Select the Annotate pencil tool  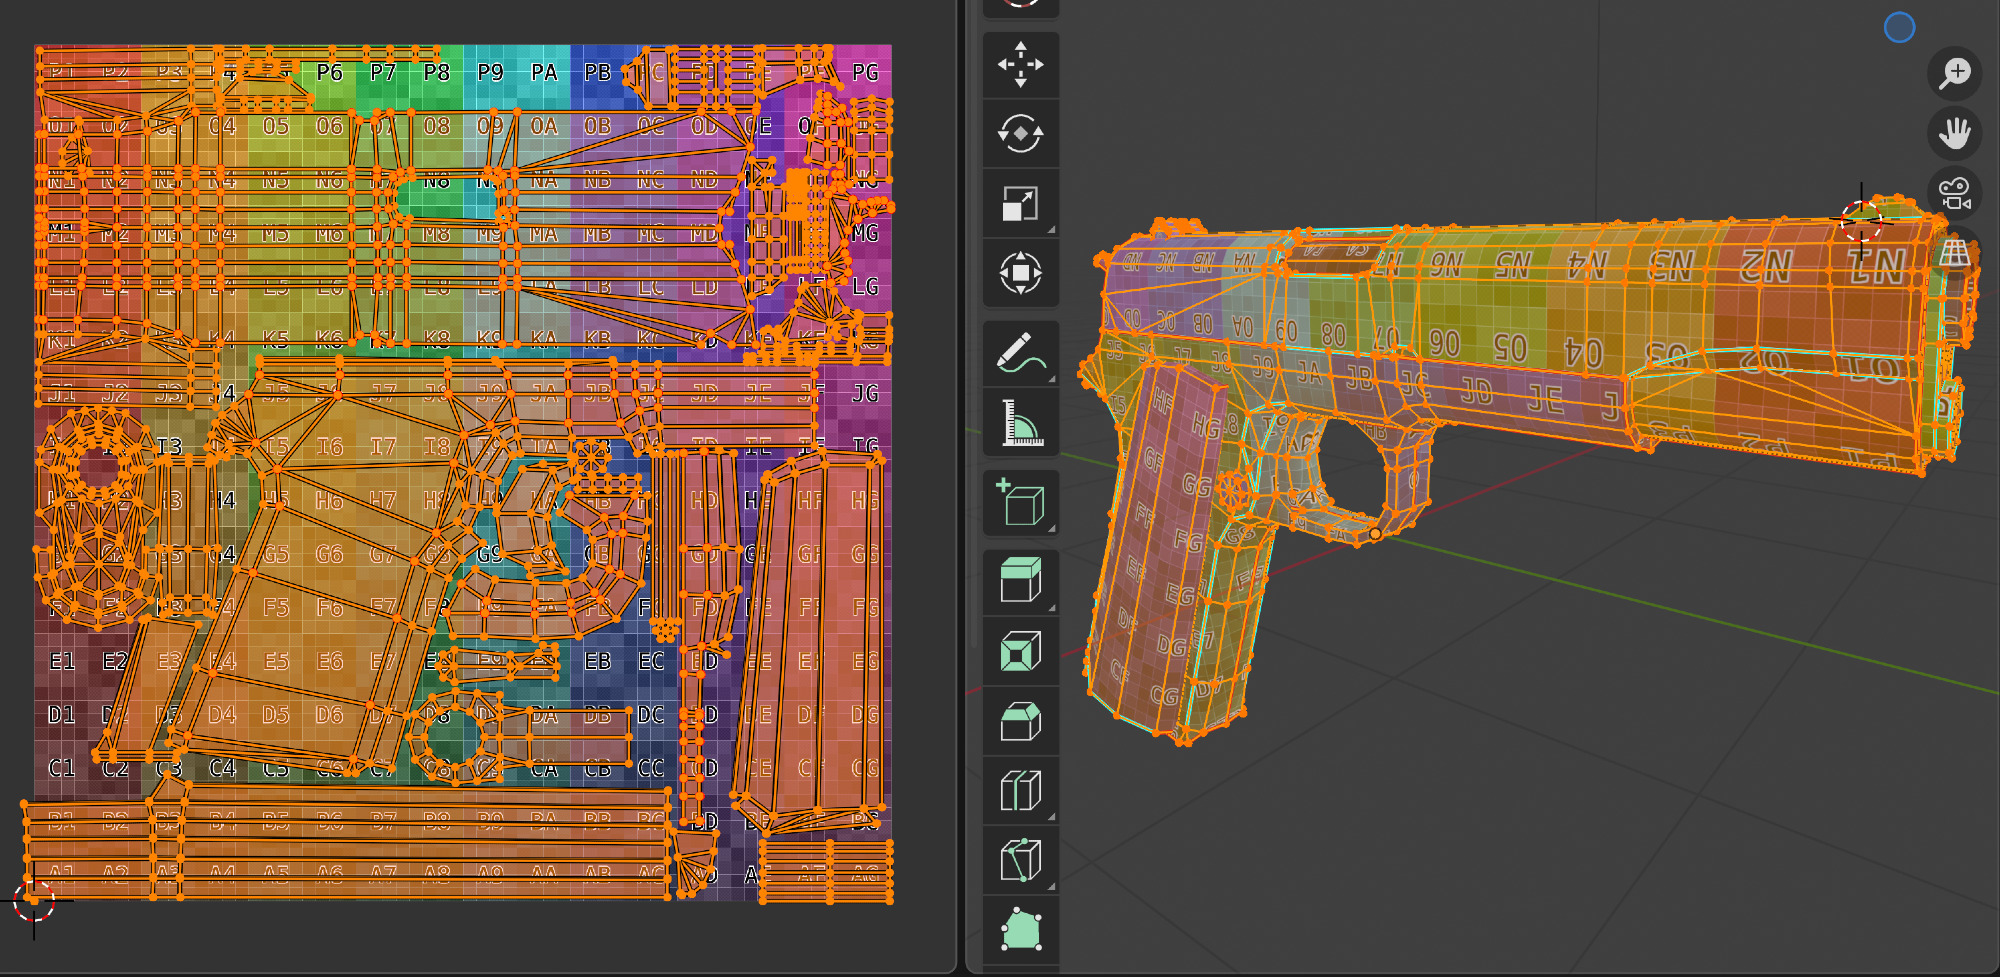coord(1020,354)
